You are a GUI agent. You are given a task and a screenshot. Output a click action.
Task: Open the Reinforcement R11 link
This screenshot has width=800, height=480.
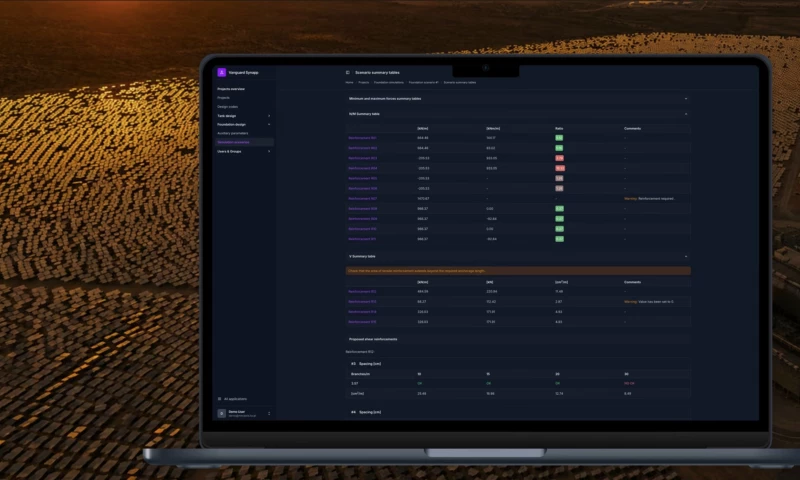tap(362, 239)
